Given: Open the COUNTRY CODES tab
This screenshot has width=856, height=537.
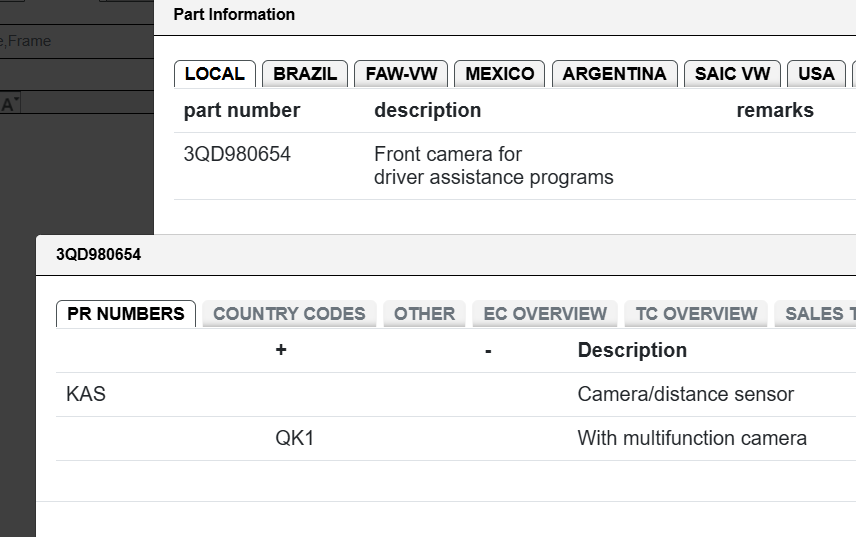Looking at the screenshot, I should pos(289,314).
